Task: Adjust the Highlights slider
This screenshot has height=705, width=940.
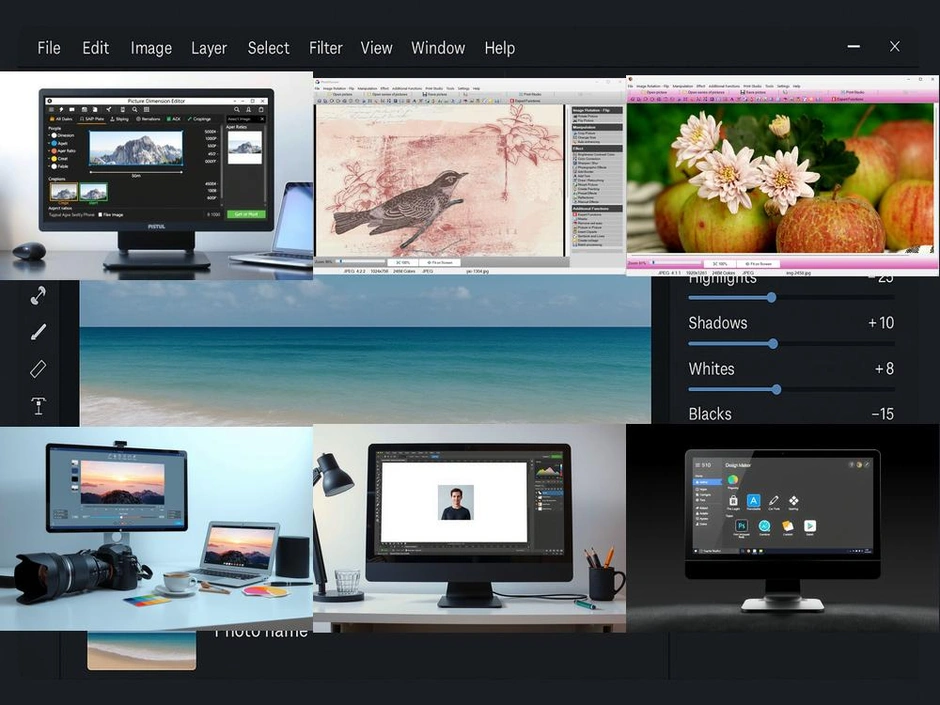Action: pos(771,297)
